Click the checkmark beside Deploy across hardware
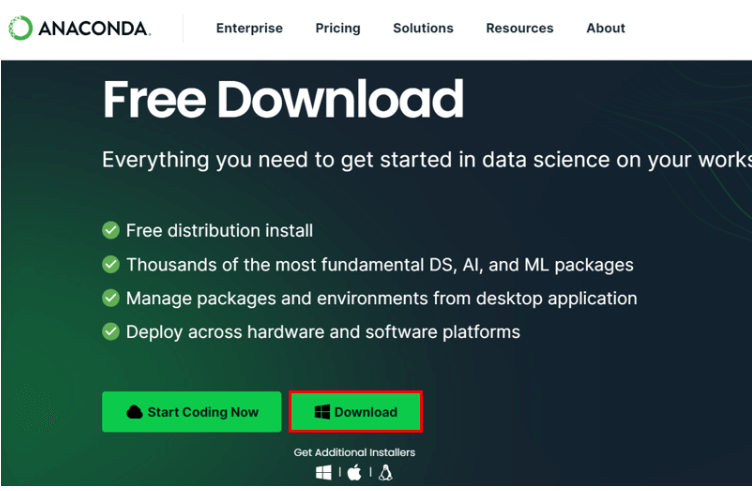Image resolution: width=752 pixels, height=491 pixels. pyautogui.click(x=111, y=331)
